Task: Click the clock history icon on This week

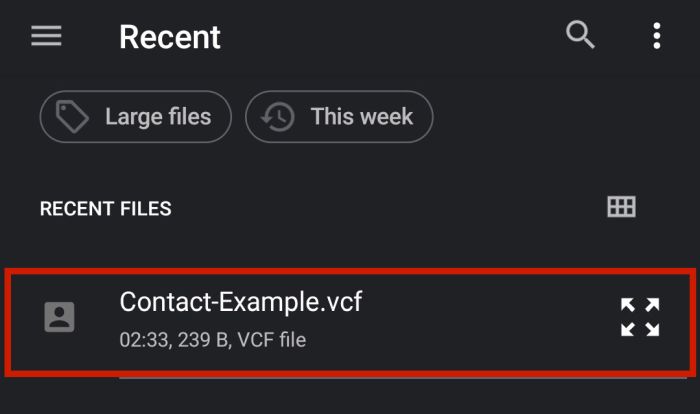Action: pyautogui.click(x=278, y=117)
